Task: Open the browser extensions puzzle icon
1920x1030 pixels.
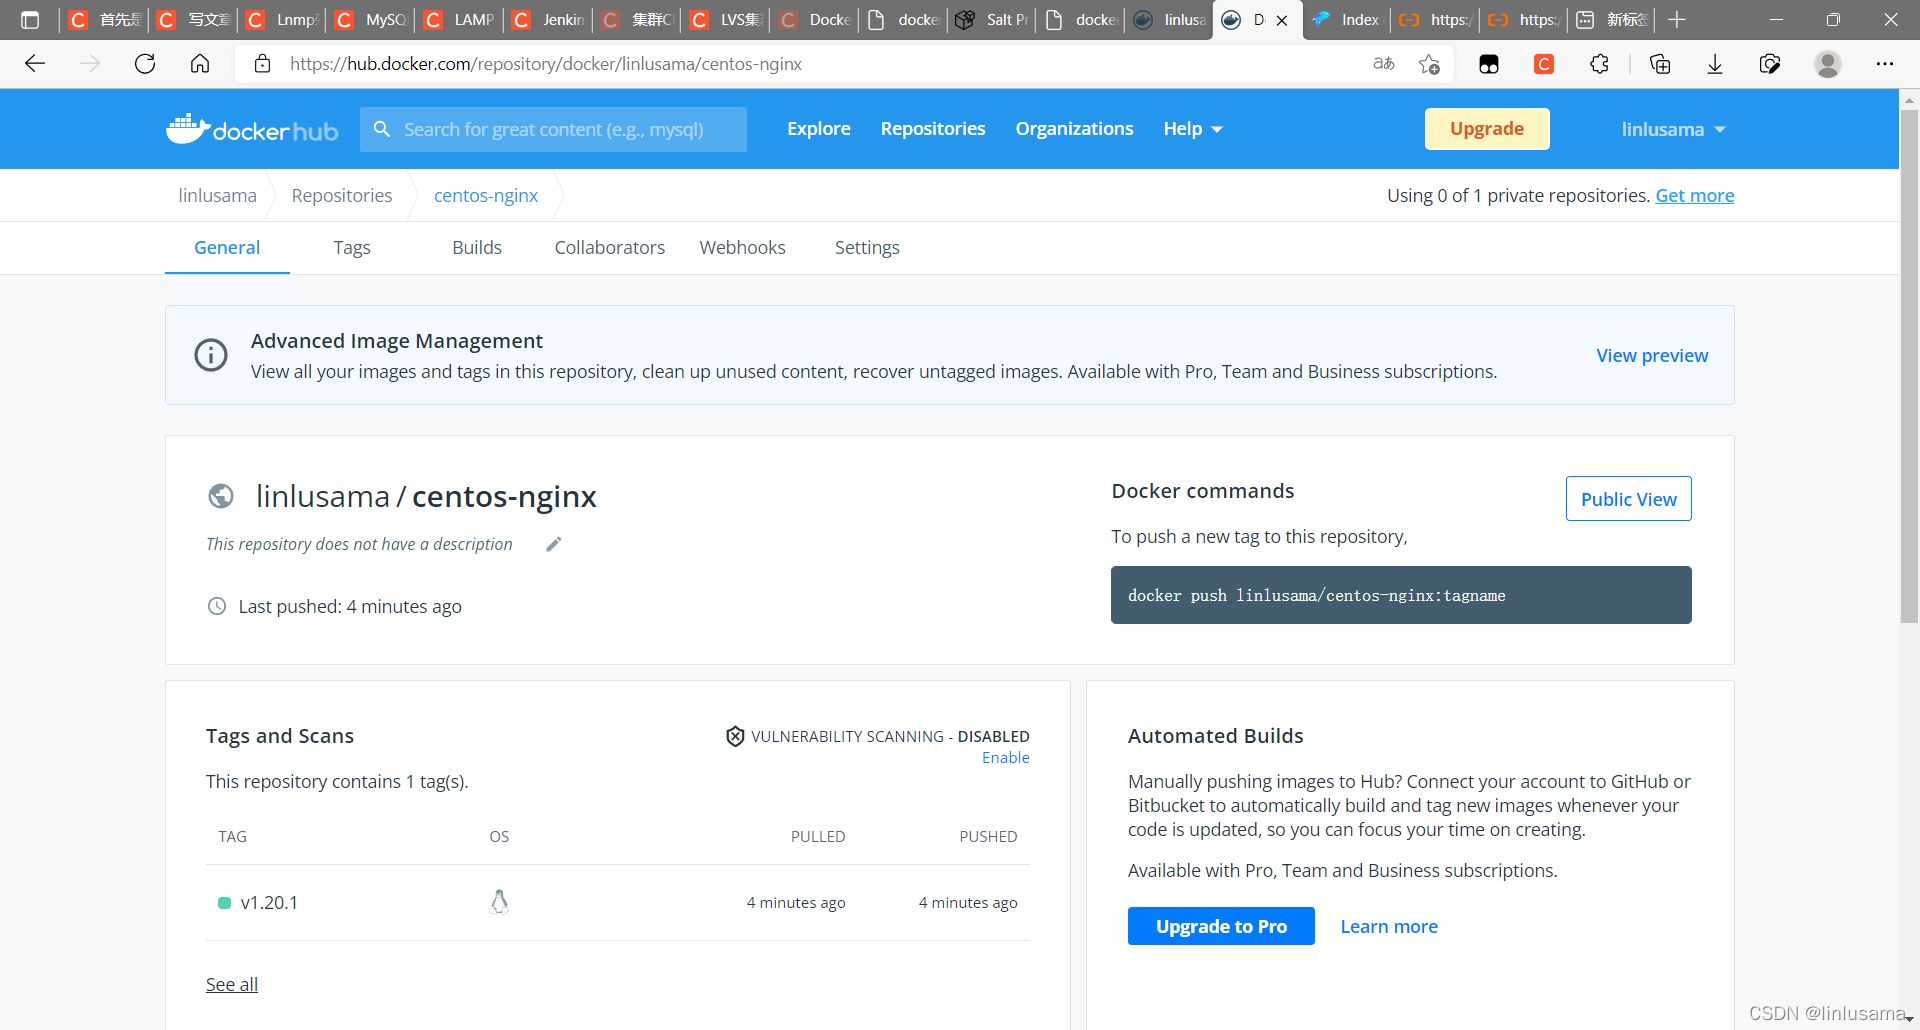Action: point(1599,64)
